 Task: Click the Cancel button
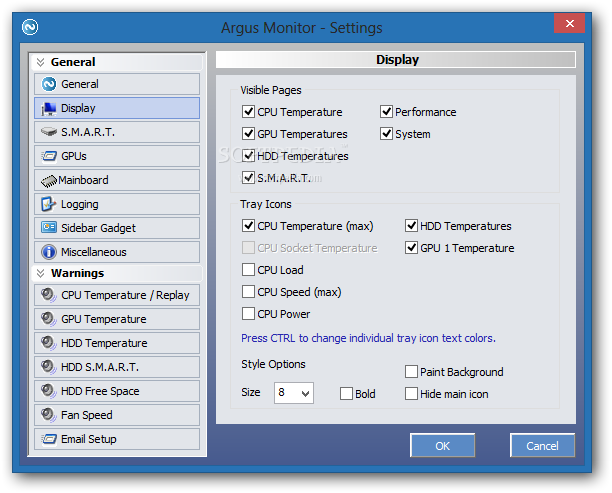[x=542, y=445]
